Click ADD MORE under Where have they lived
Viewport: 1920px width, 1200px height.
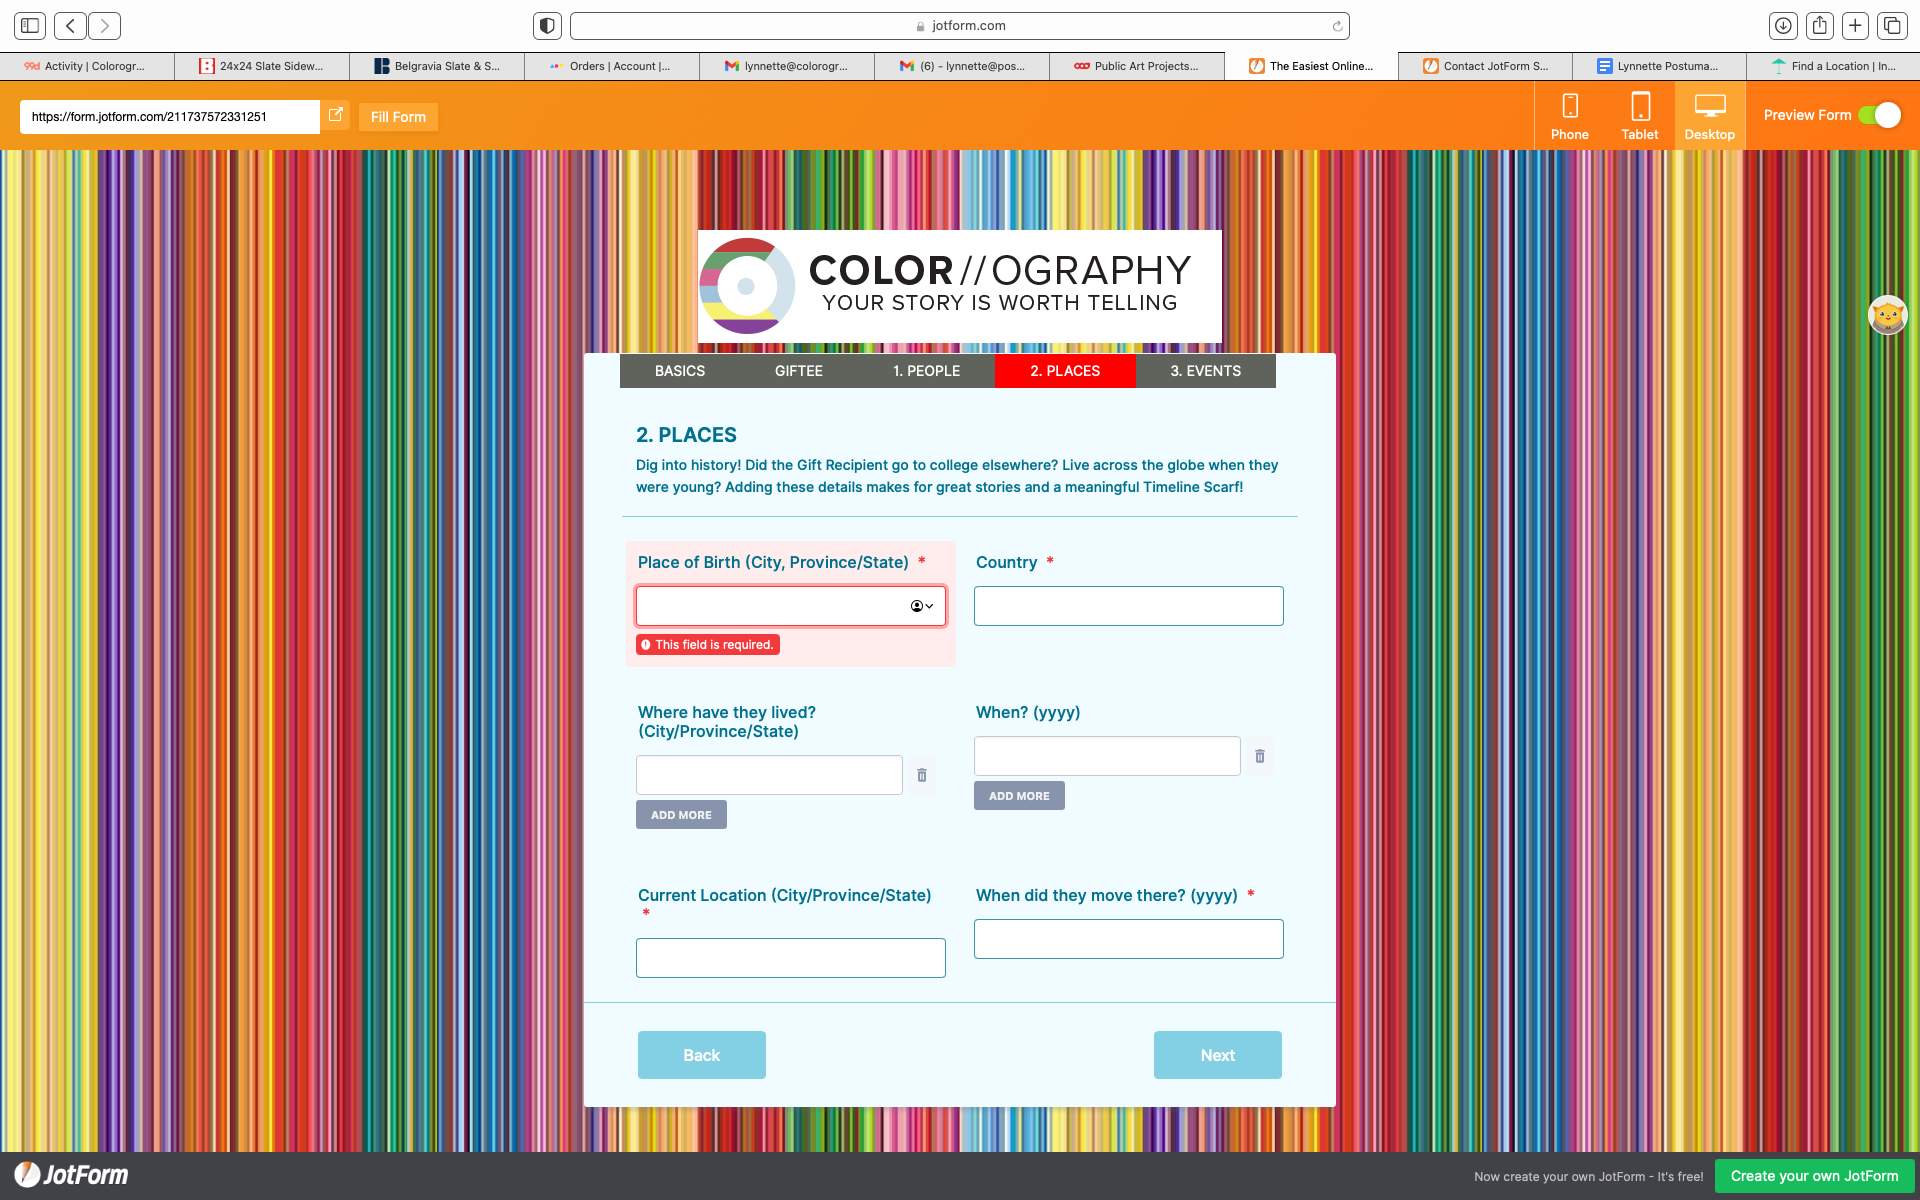pyautogui.click(x=681, y=815)
